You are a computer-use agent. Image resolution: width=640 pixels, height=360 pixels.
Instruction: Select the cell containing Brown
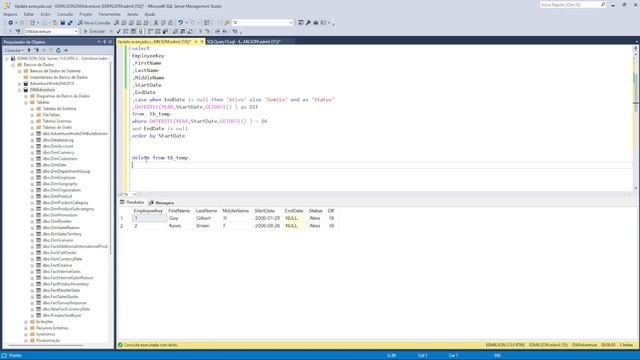[x=207, y=226]
